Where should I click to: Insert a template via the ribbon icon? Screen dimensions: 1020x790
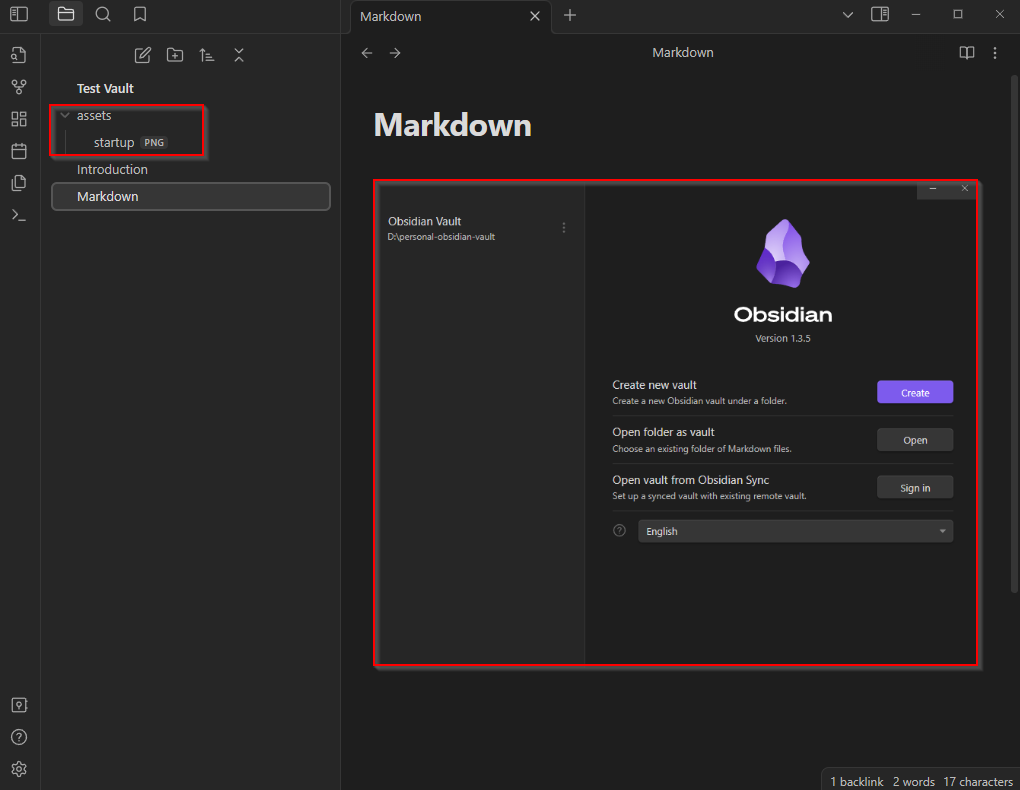coord(19,183)
